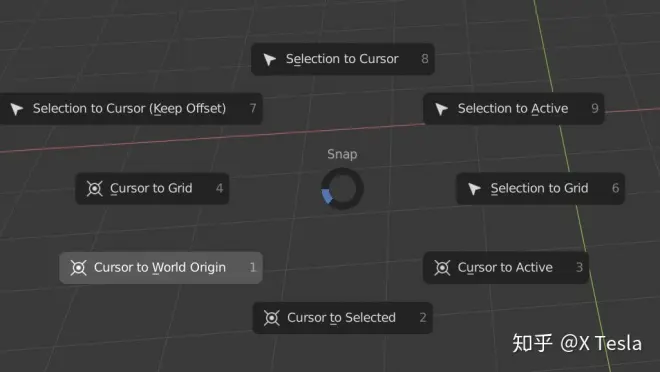Click shortcut number 7 label
Image resolution: width=660 pixels, height=372 pixels.
[253, 109]
